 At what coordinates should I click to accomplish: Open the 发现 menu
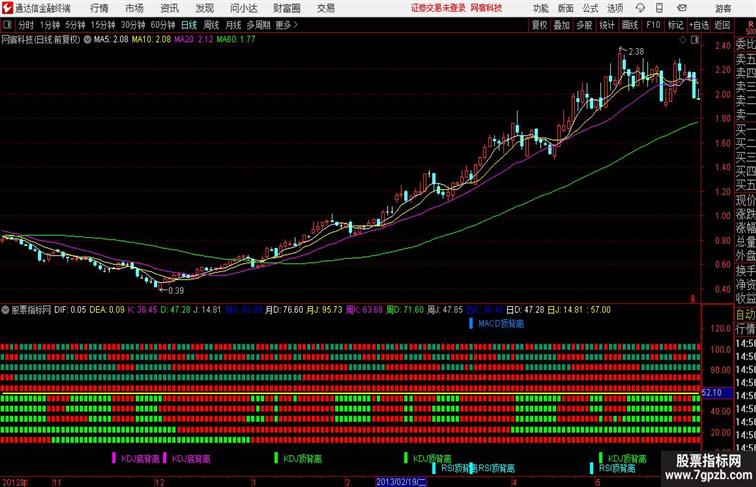tap(205, 8)
